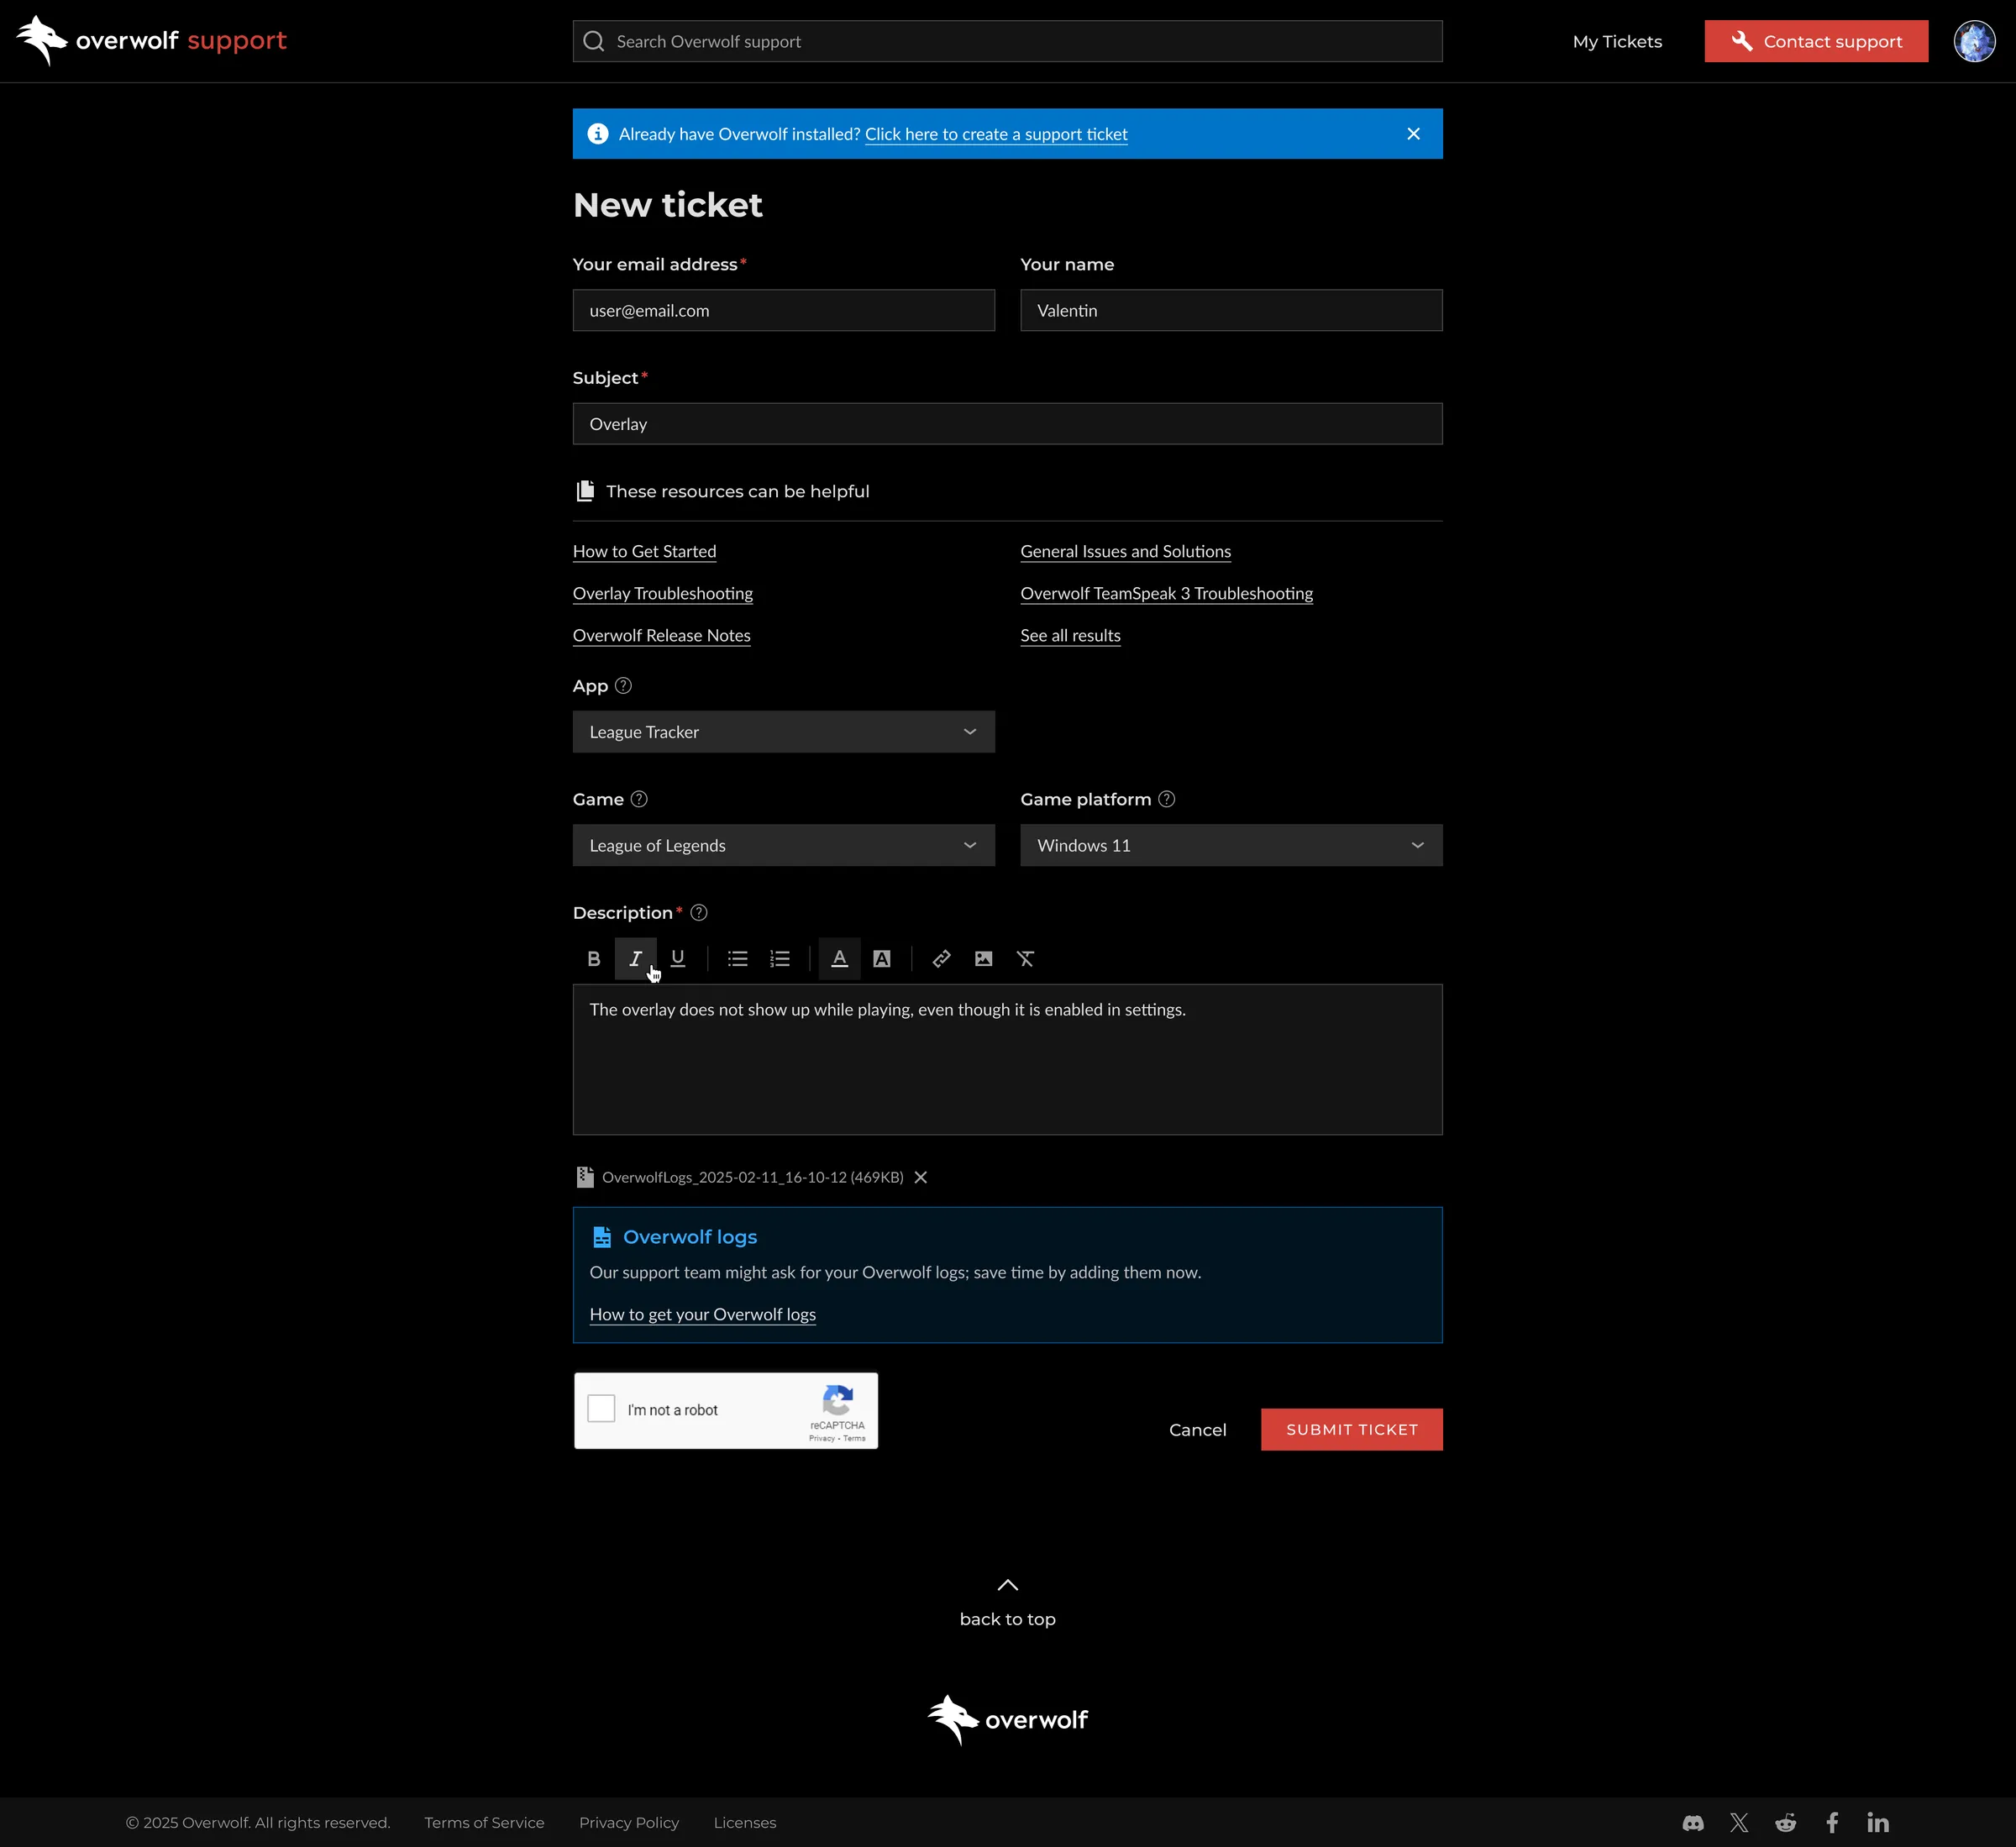Cancel the new ticket
The image size is (2016, 1847).
(1198, 1430)
